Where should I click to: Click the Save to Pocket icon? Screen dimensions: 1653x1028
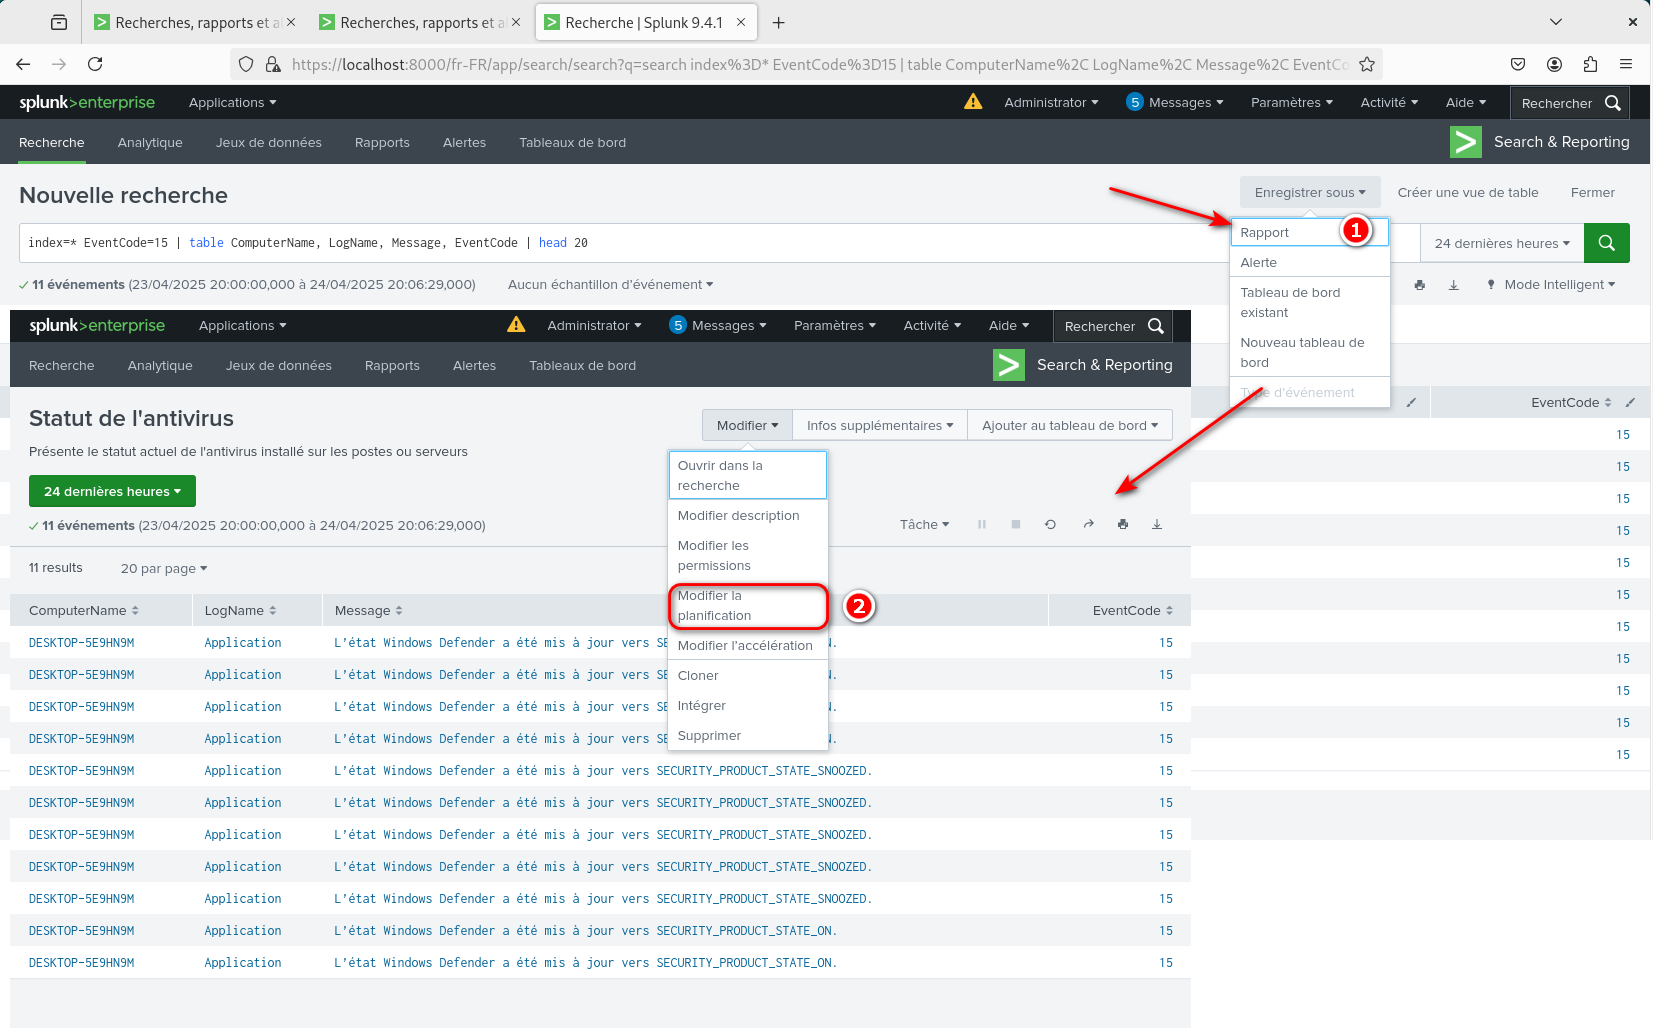1518,64
